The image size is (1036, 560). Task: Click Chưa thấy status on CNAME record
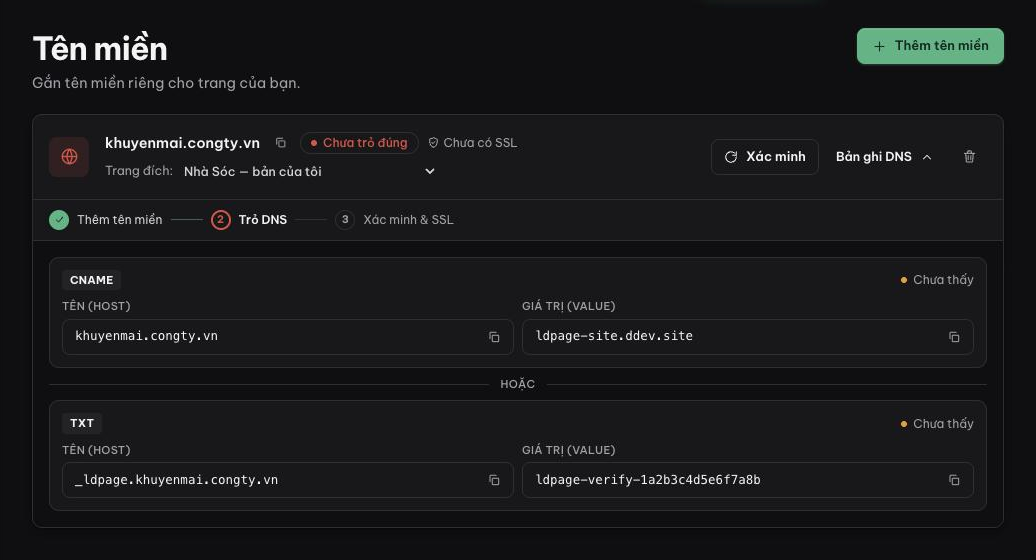coord(937,280)
